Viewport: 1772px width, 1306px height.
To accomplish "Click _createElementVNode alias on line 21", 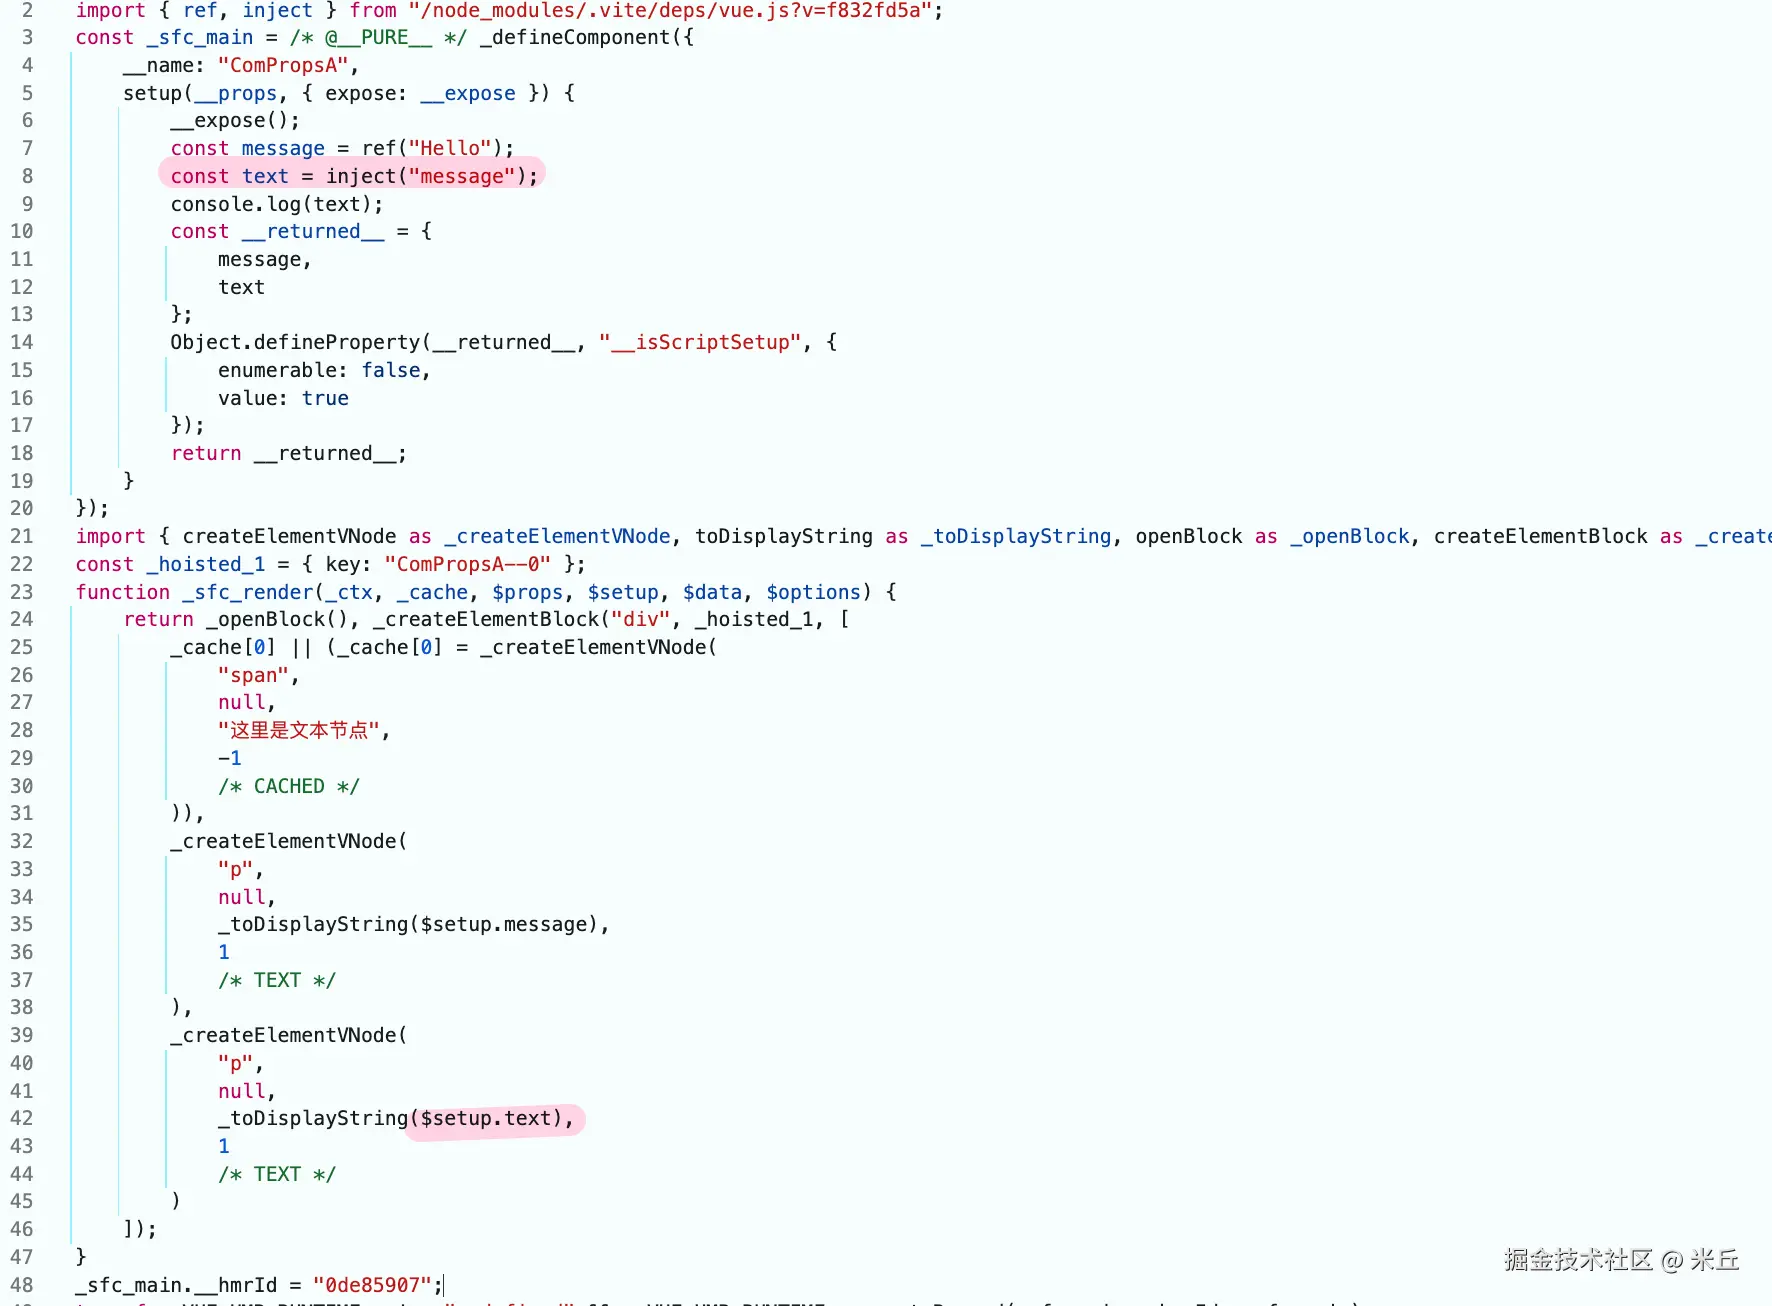I will [x=557, y=536].
